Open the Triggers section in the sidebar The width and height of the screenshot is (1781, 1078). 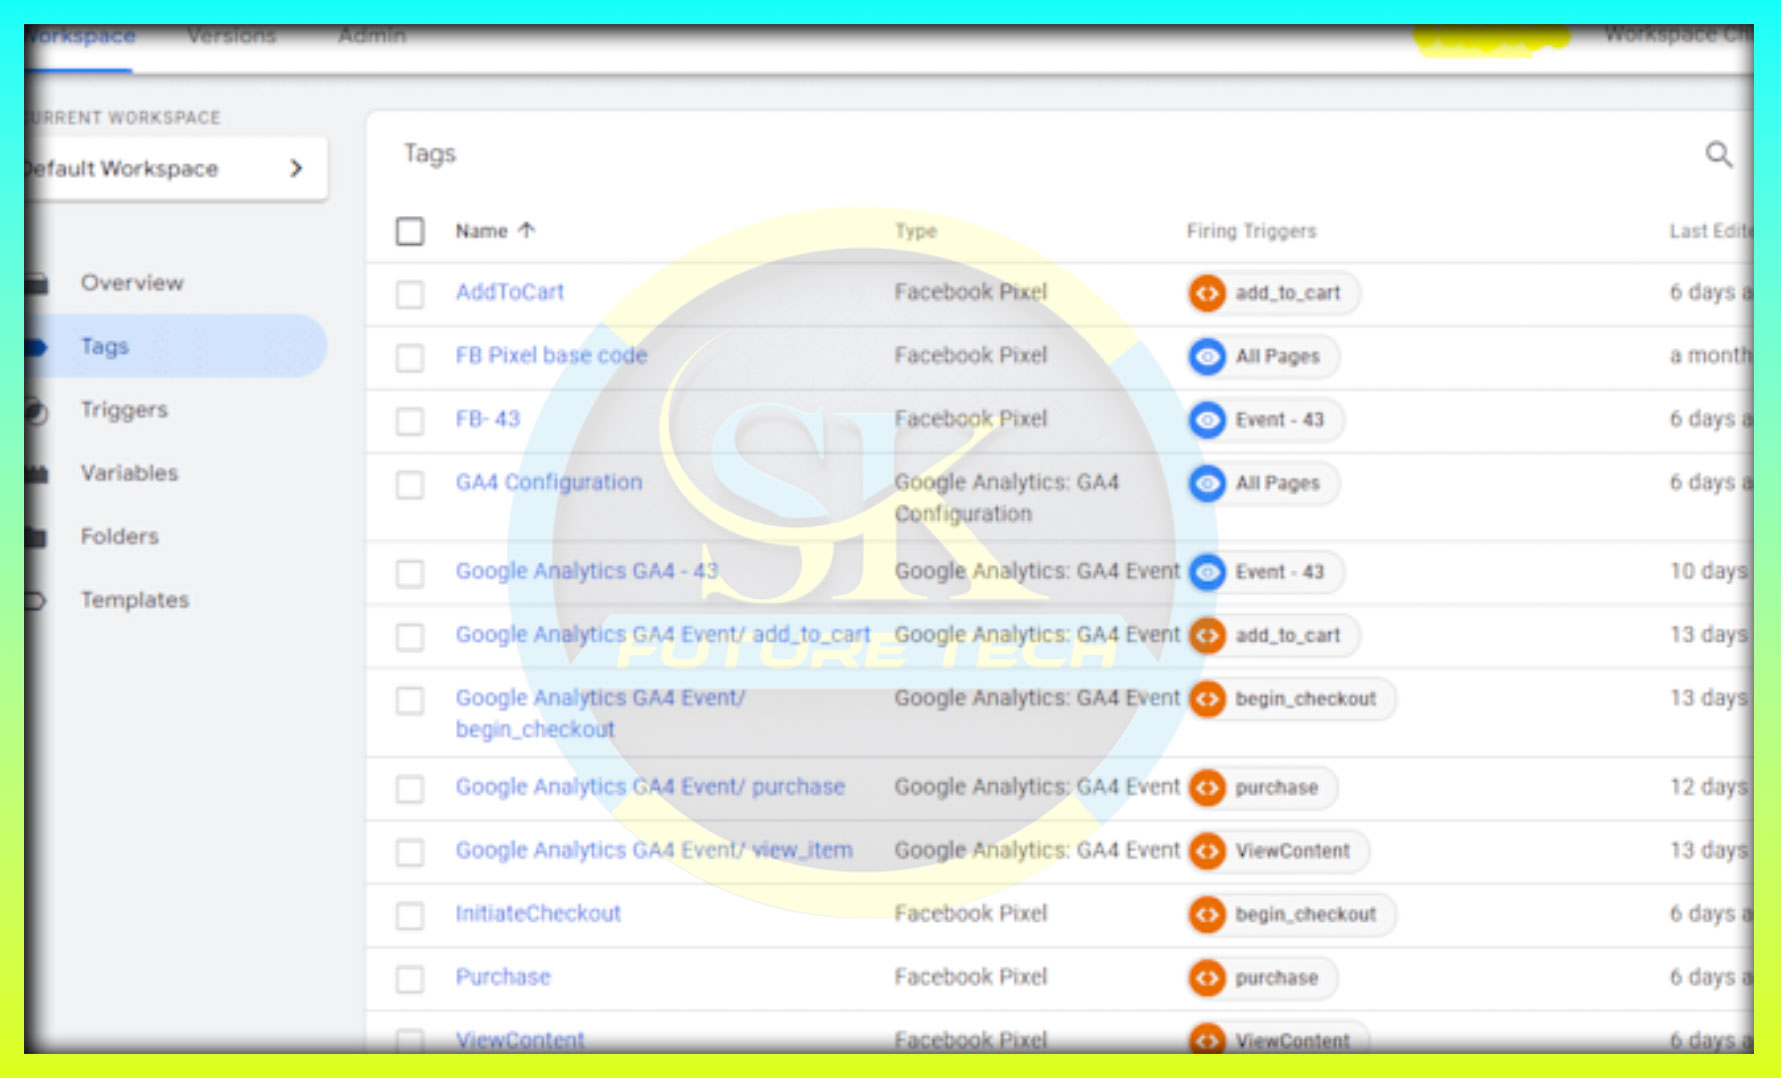pyautogui.click(x=124, y=410)
